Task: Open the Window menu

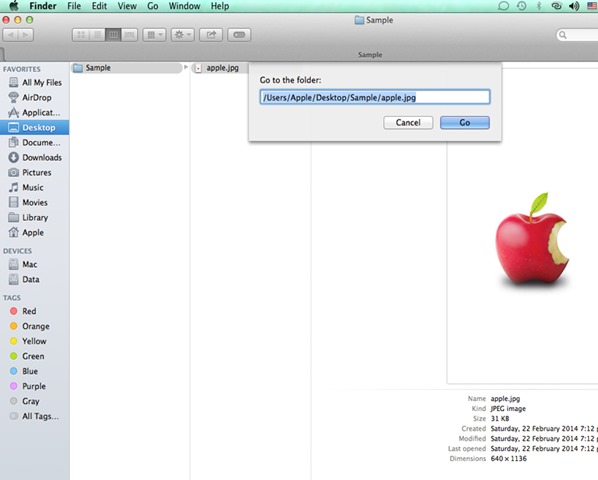Action: tap(185, 6)
